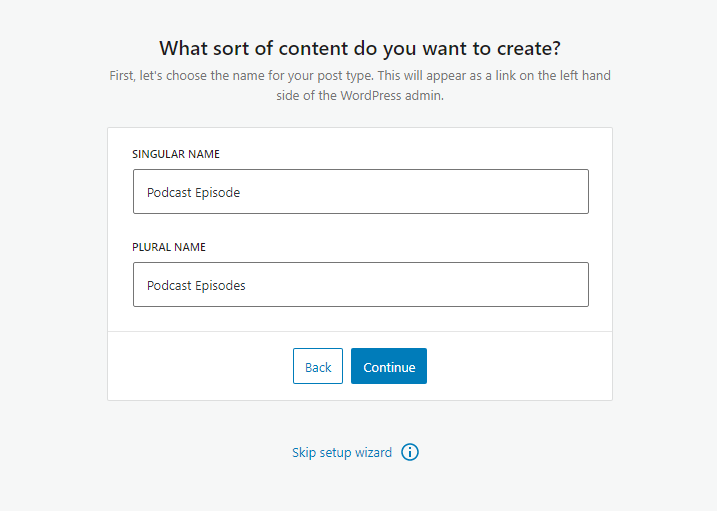The image size is (717, 511).
Task: Go back with the Back button
Action: [318, 367]
